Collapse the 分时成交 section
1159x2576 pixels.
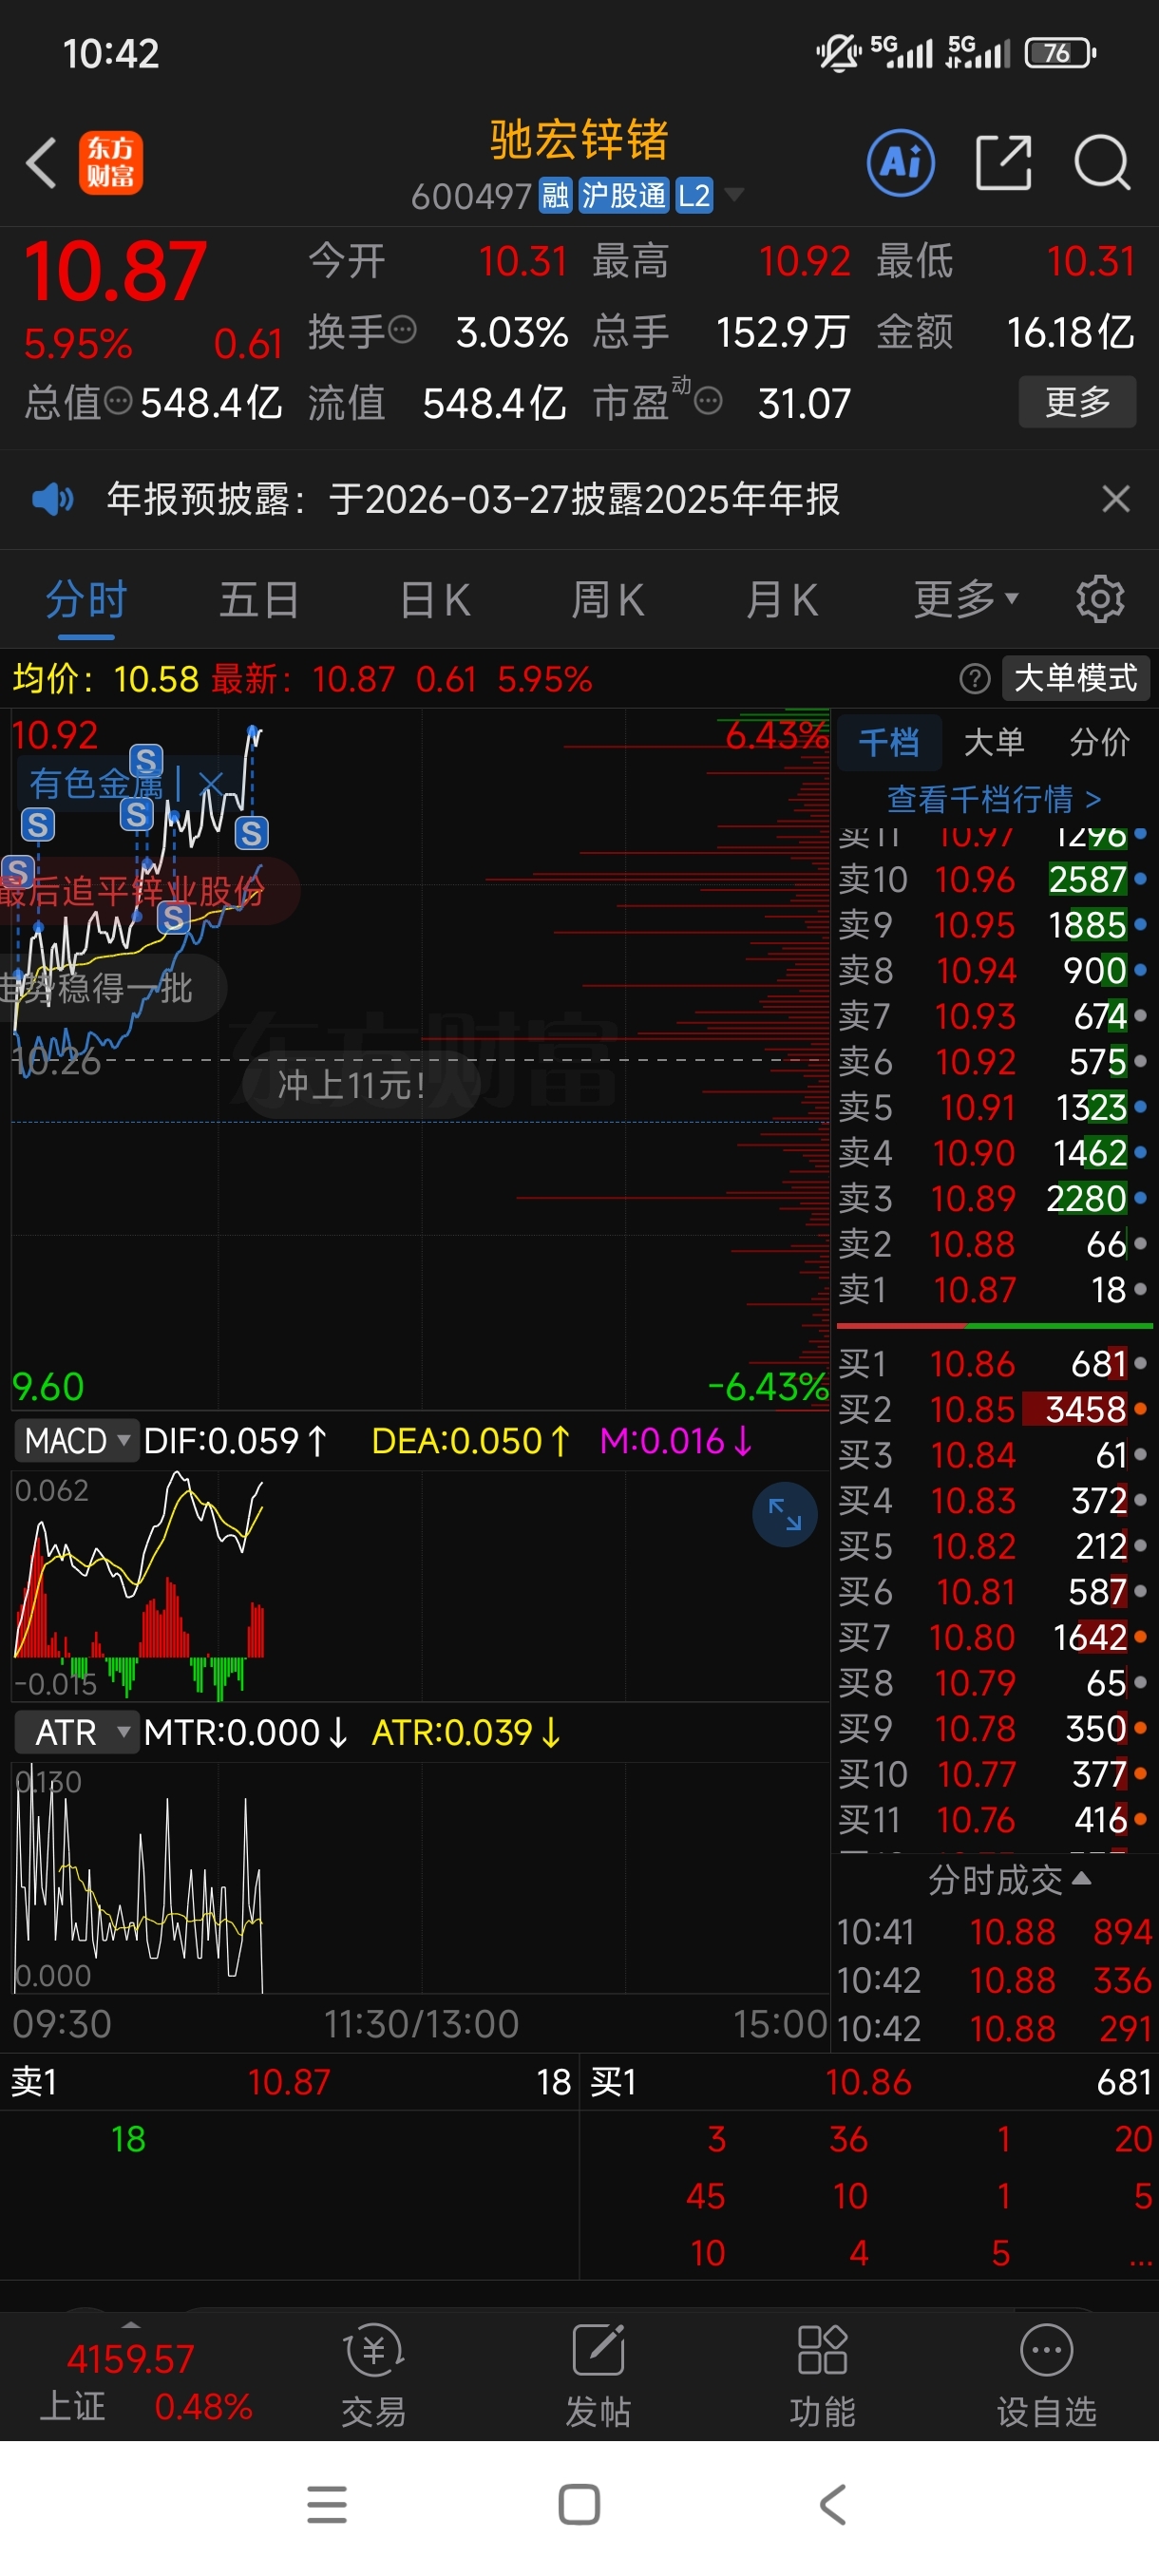tap(1008, 1880)
